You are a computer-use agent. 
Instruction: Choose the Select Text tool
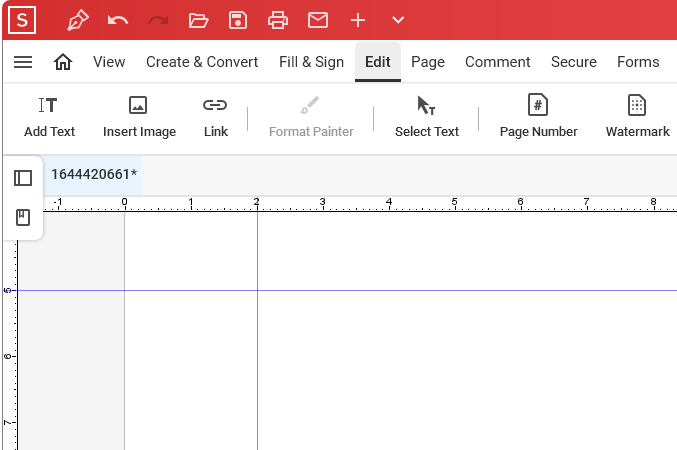[x=427, y=117]
